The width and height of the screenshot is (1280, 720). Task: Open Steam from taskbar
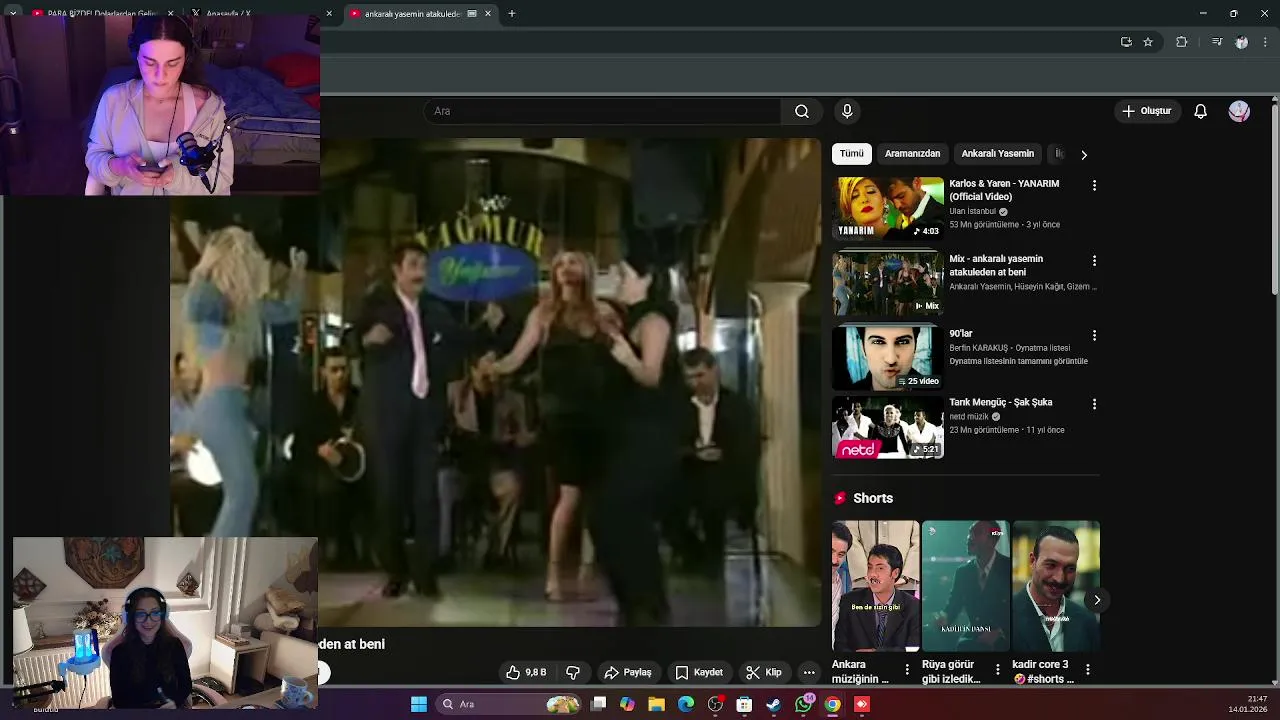774,704
